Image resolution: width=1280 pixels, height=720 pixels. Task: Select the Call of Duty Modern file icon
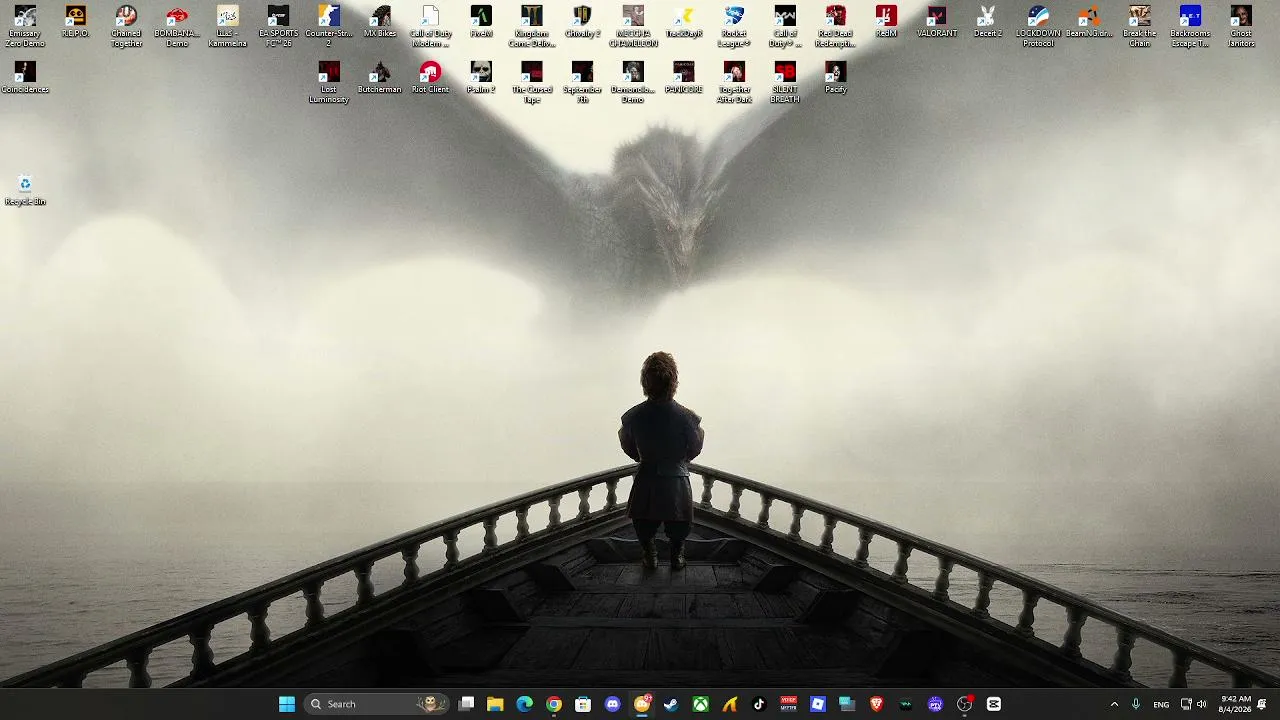430,26
